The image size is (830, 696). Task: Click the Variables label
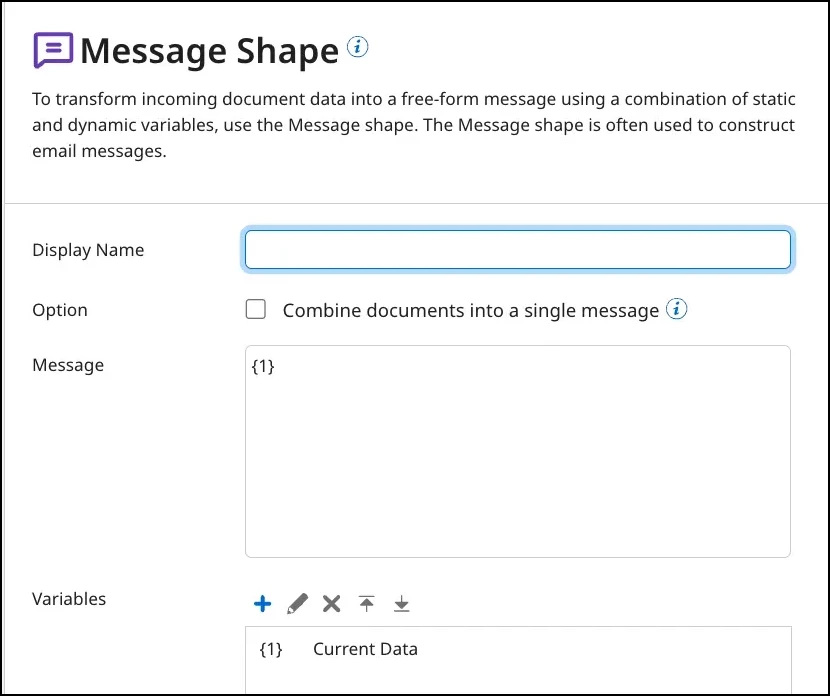coord(67,598)
